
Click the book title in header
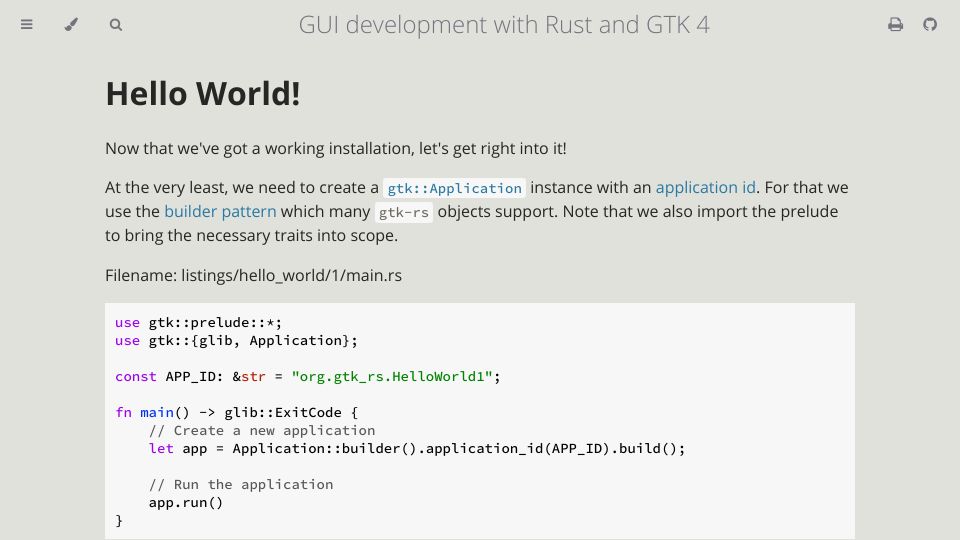[504, 25]
